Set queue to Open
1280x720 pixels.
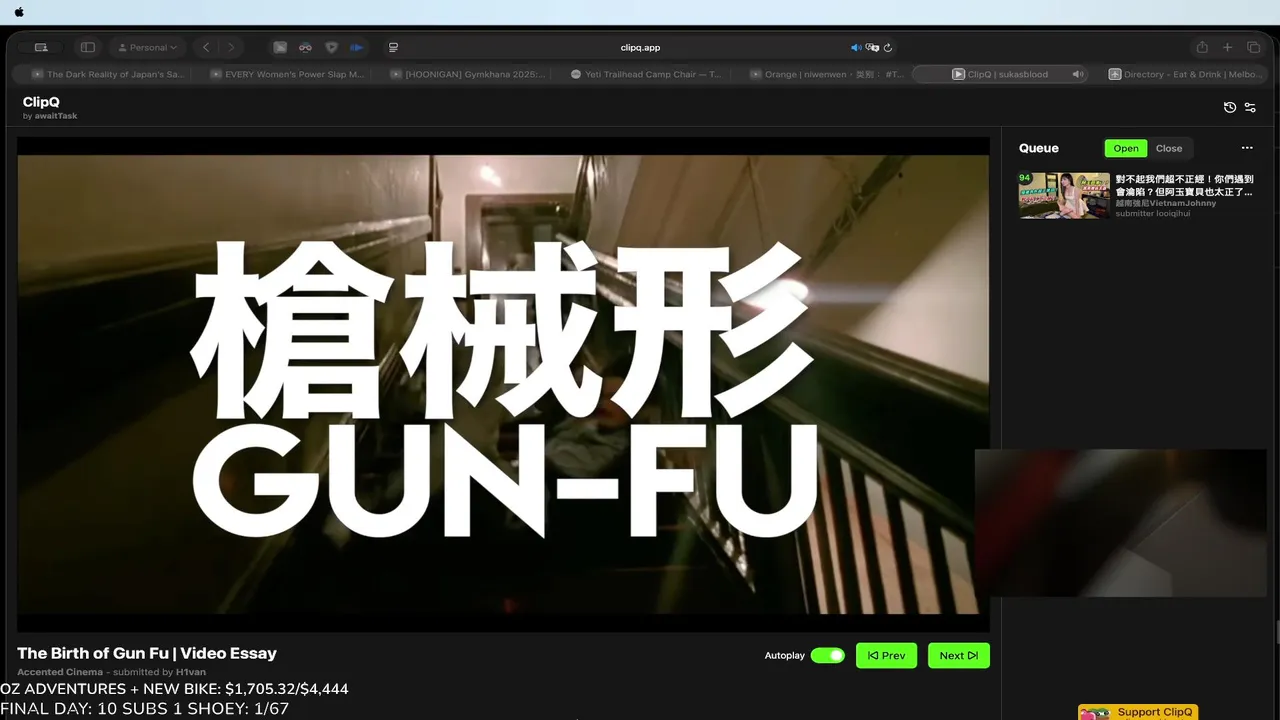point(1126,148)
